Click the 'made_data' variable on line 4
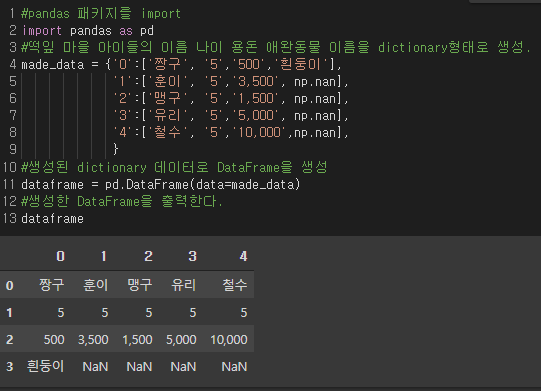Image resolution: width=541 pixels, height=391 pixels. pyautogui.click(x=53, y=65)
